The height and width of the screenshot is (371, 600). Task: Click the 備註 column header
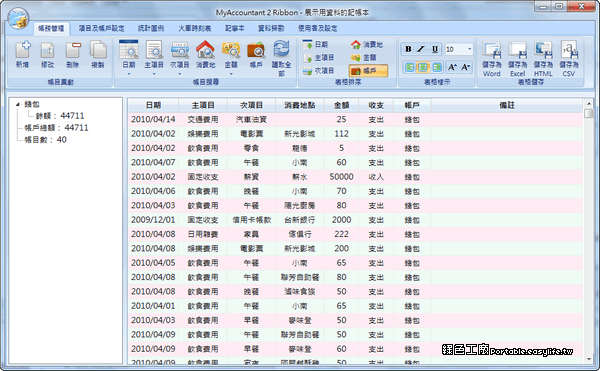[x=507, y=105]
